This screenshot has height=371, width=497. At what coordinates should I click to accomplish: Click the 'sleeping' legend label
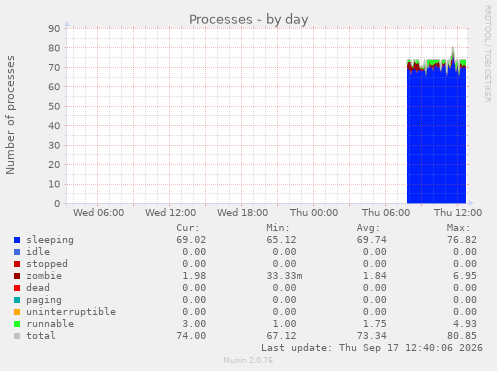tap(50, 240)
